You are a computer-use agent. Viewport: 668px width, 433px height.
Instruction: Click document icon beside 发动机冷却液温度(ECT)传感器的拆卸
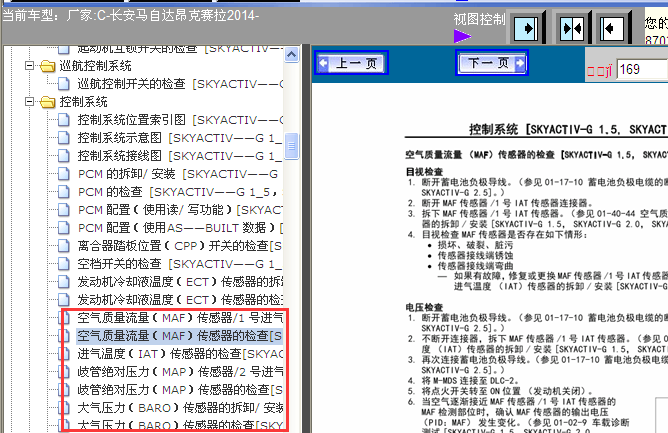tap(63, 282)
